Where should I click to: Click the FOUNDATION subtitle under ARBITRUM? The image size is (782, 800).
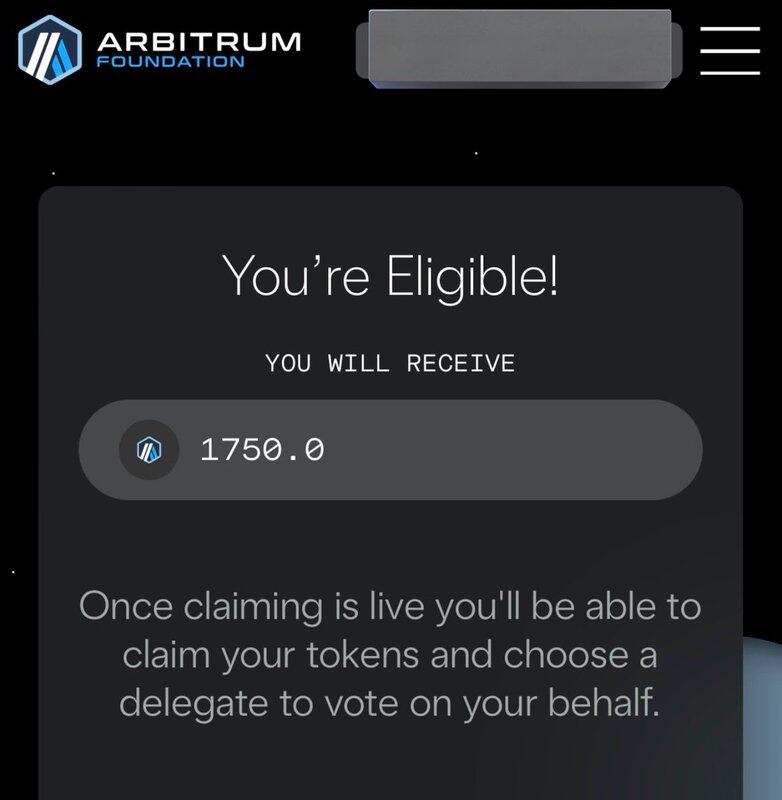tap(170, 62)
